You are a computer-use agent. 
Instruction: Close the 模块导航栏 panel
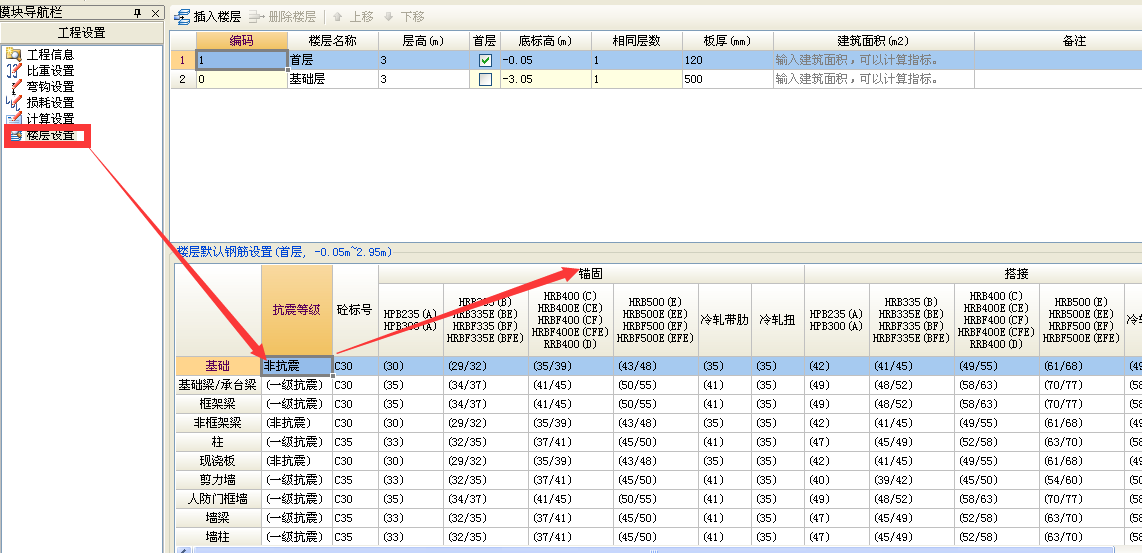click(x=154, y=13)
